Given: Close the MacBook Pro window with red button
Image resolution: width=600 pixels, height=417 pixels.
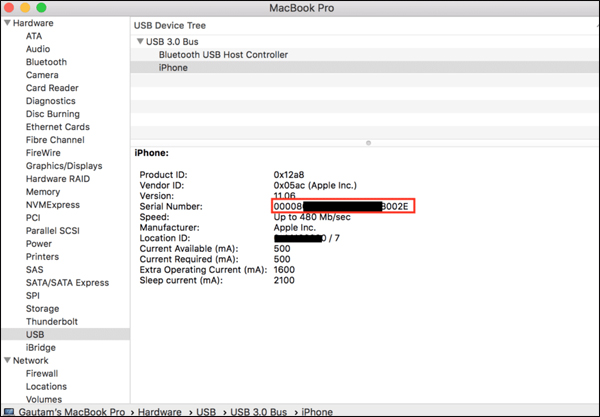Looking at the screenshot, I should 9,7.
